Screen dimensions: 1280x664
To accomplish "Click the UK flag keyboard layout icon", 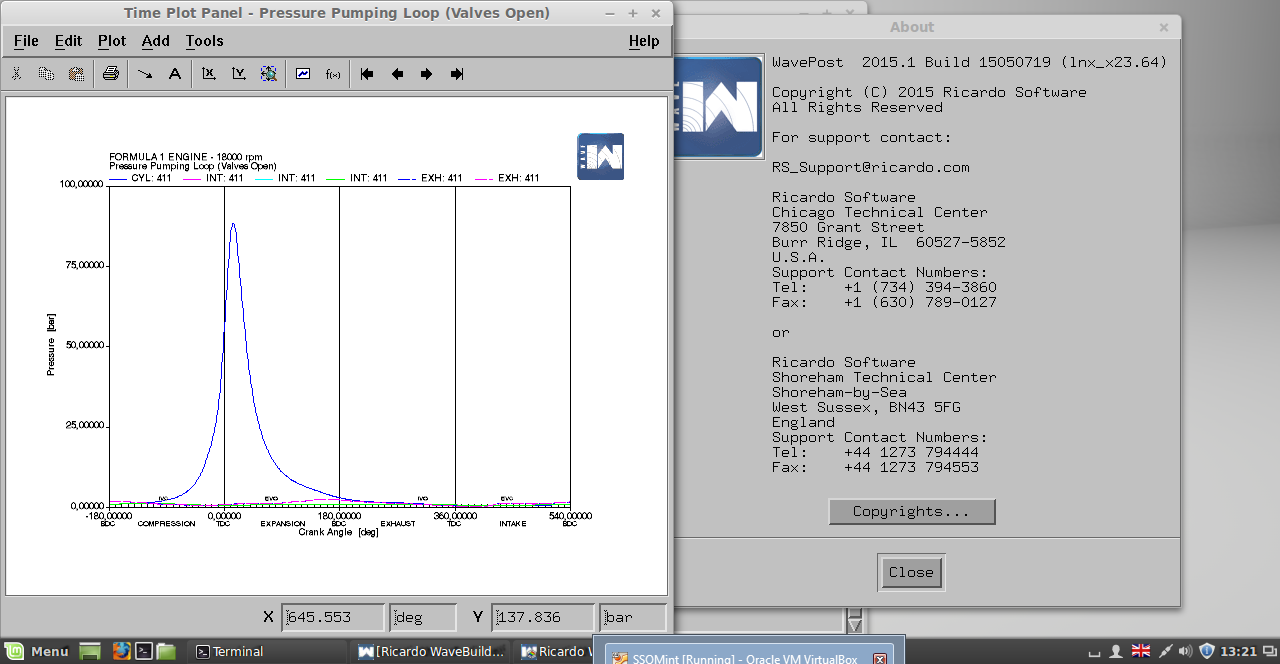I will pos(1140,651).
